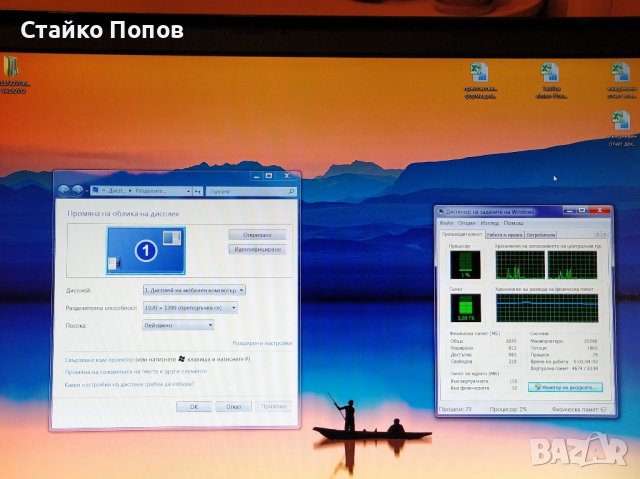Open the "Свързване към проектор" link
This screenshot has height=479, width=640.
pos(99,359)
